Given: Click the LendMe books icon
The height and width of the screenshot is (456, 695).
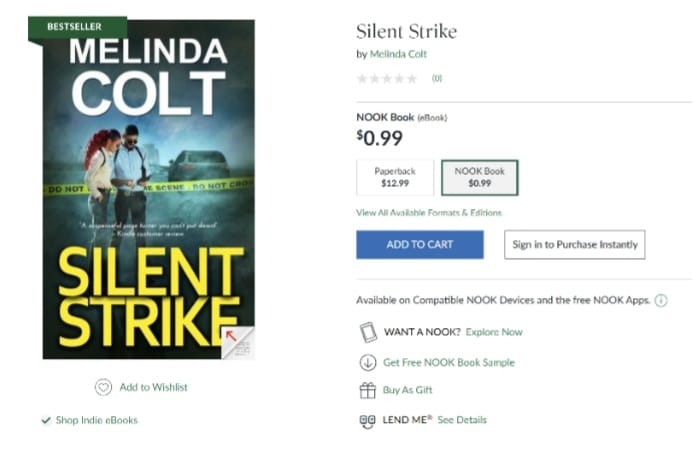Looking at the screenshot, I should [367, 420].
